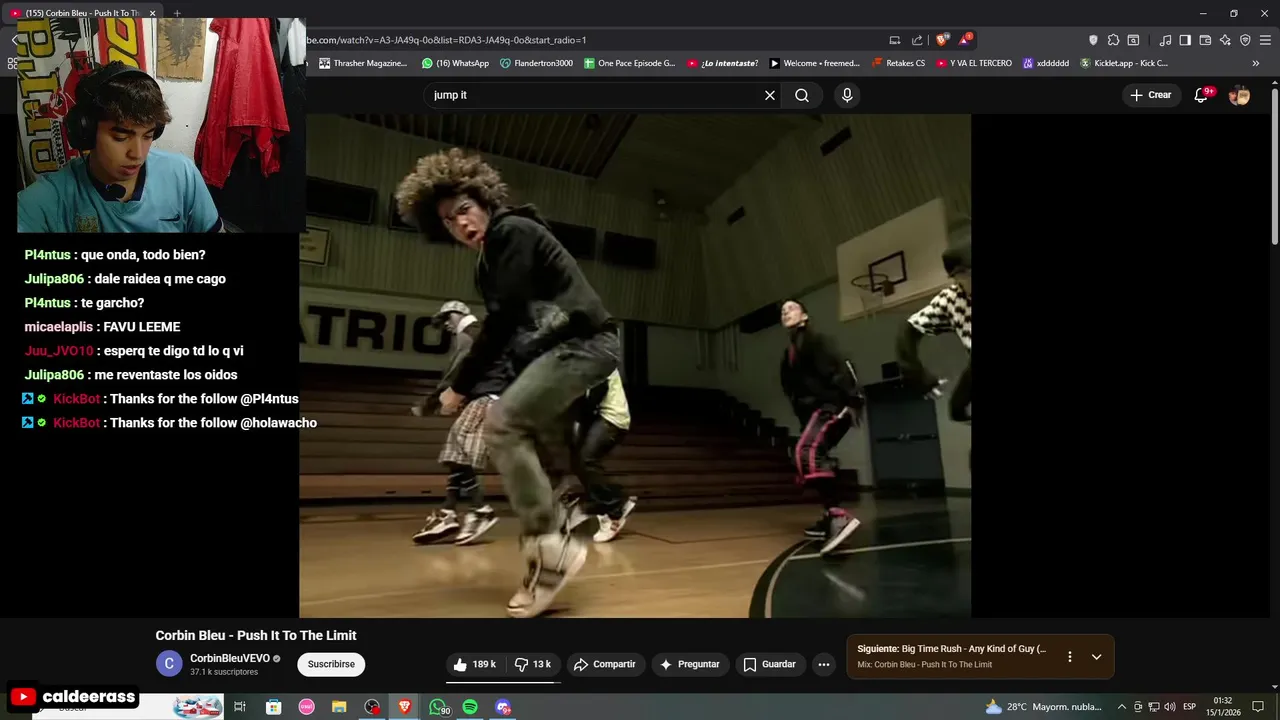Open CorbinBleuVEVO channel name link

(230, 659)
